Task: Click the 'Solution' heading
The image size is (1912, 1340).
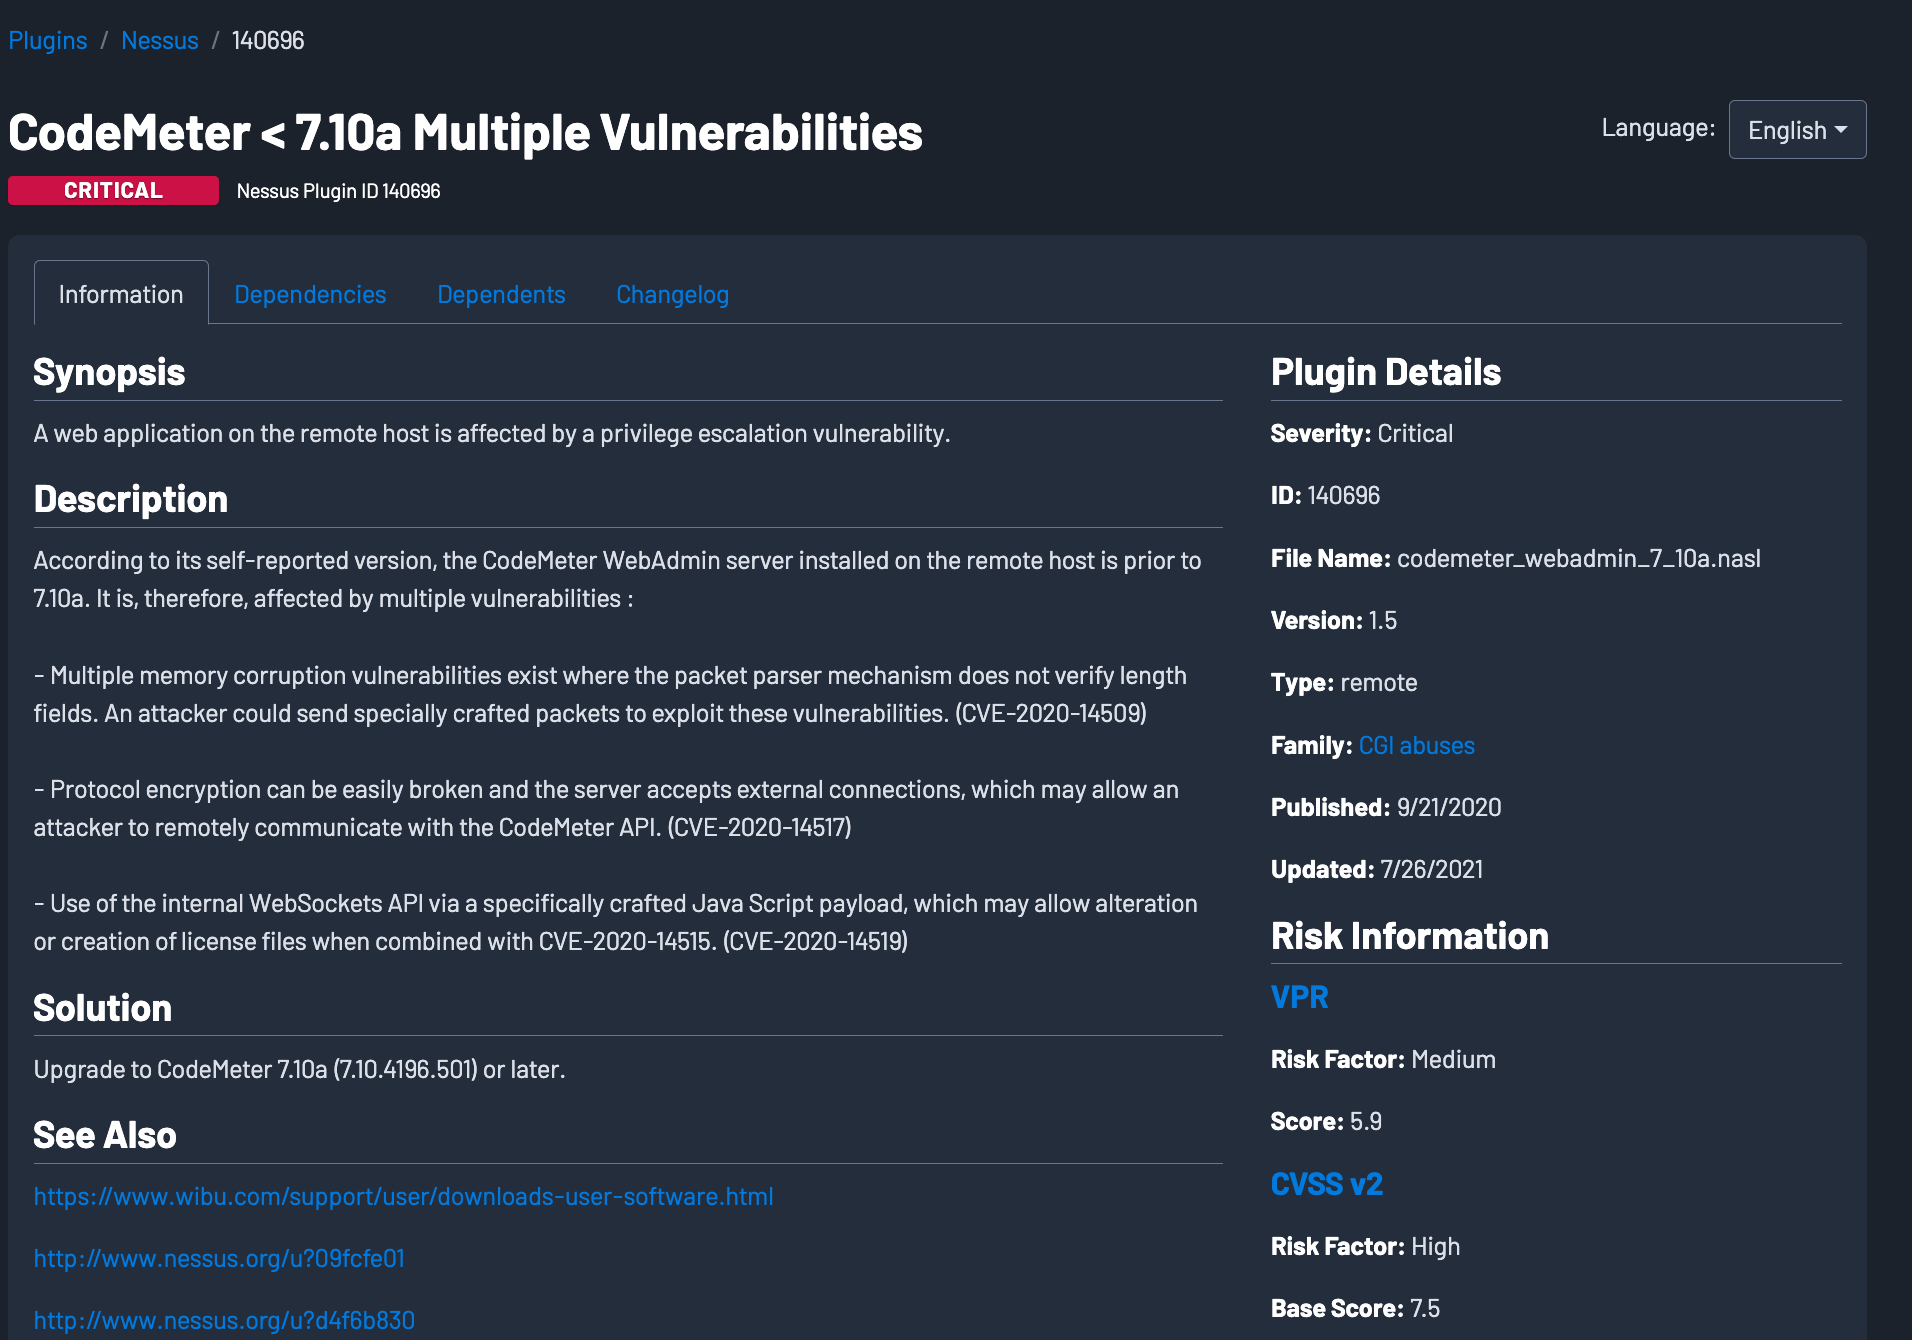Action: [103, 1008]
